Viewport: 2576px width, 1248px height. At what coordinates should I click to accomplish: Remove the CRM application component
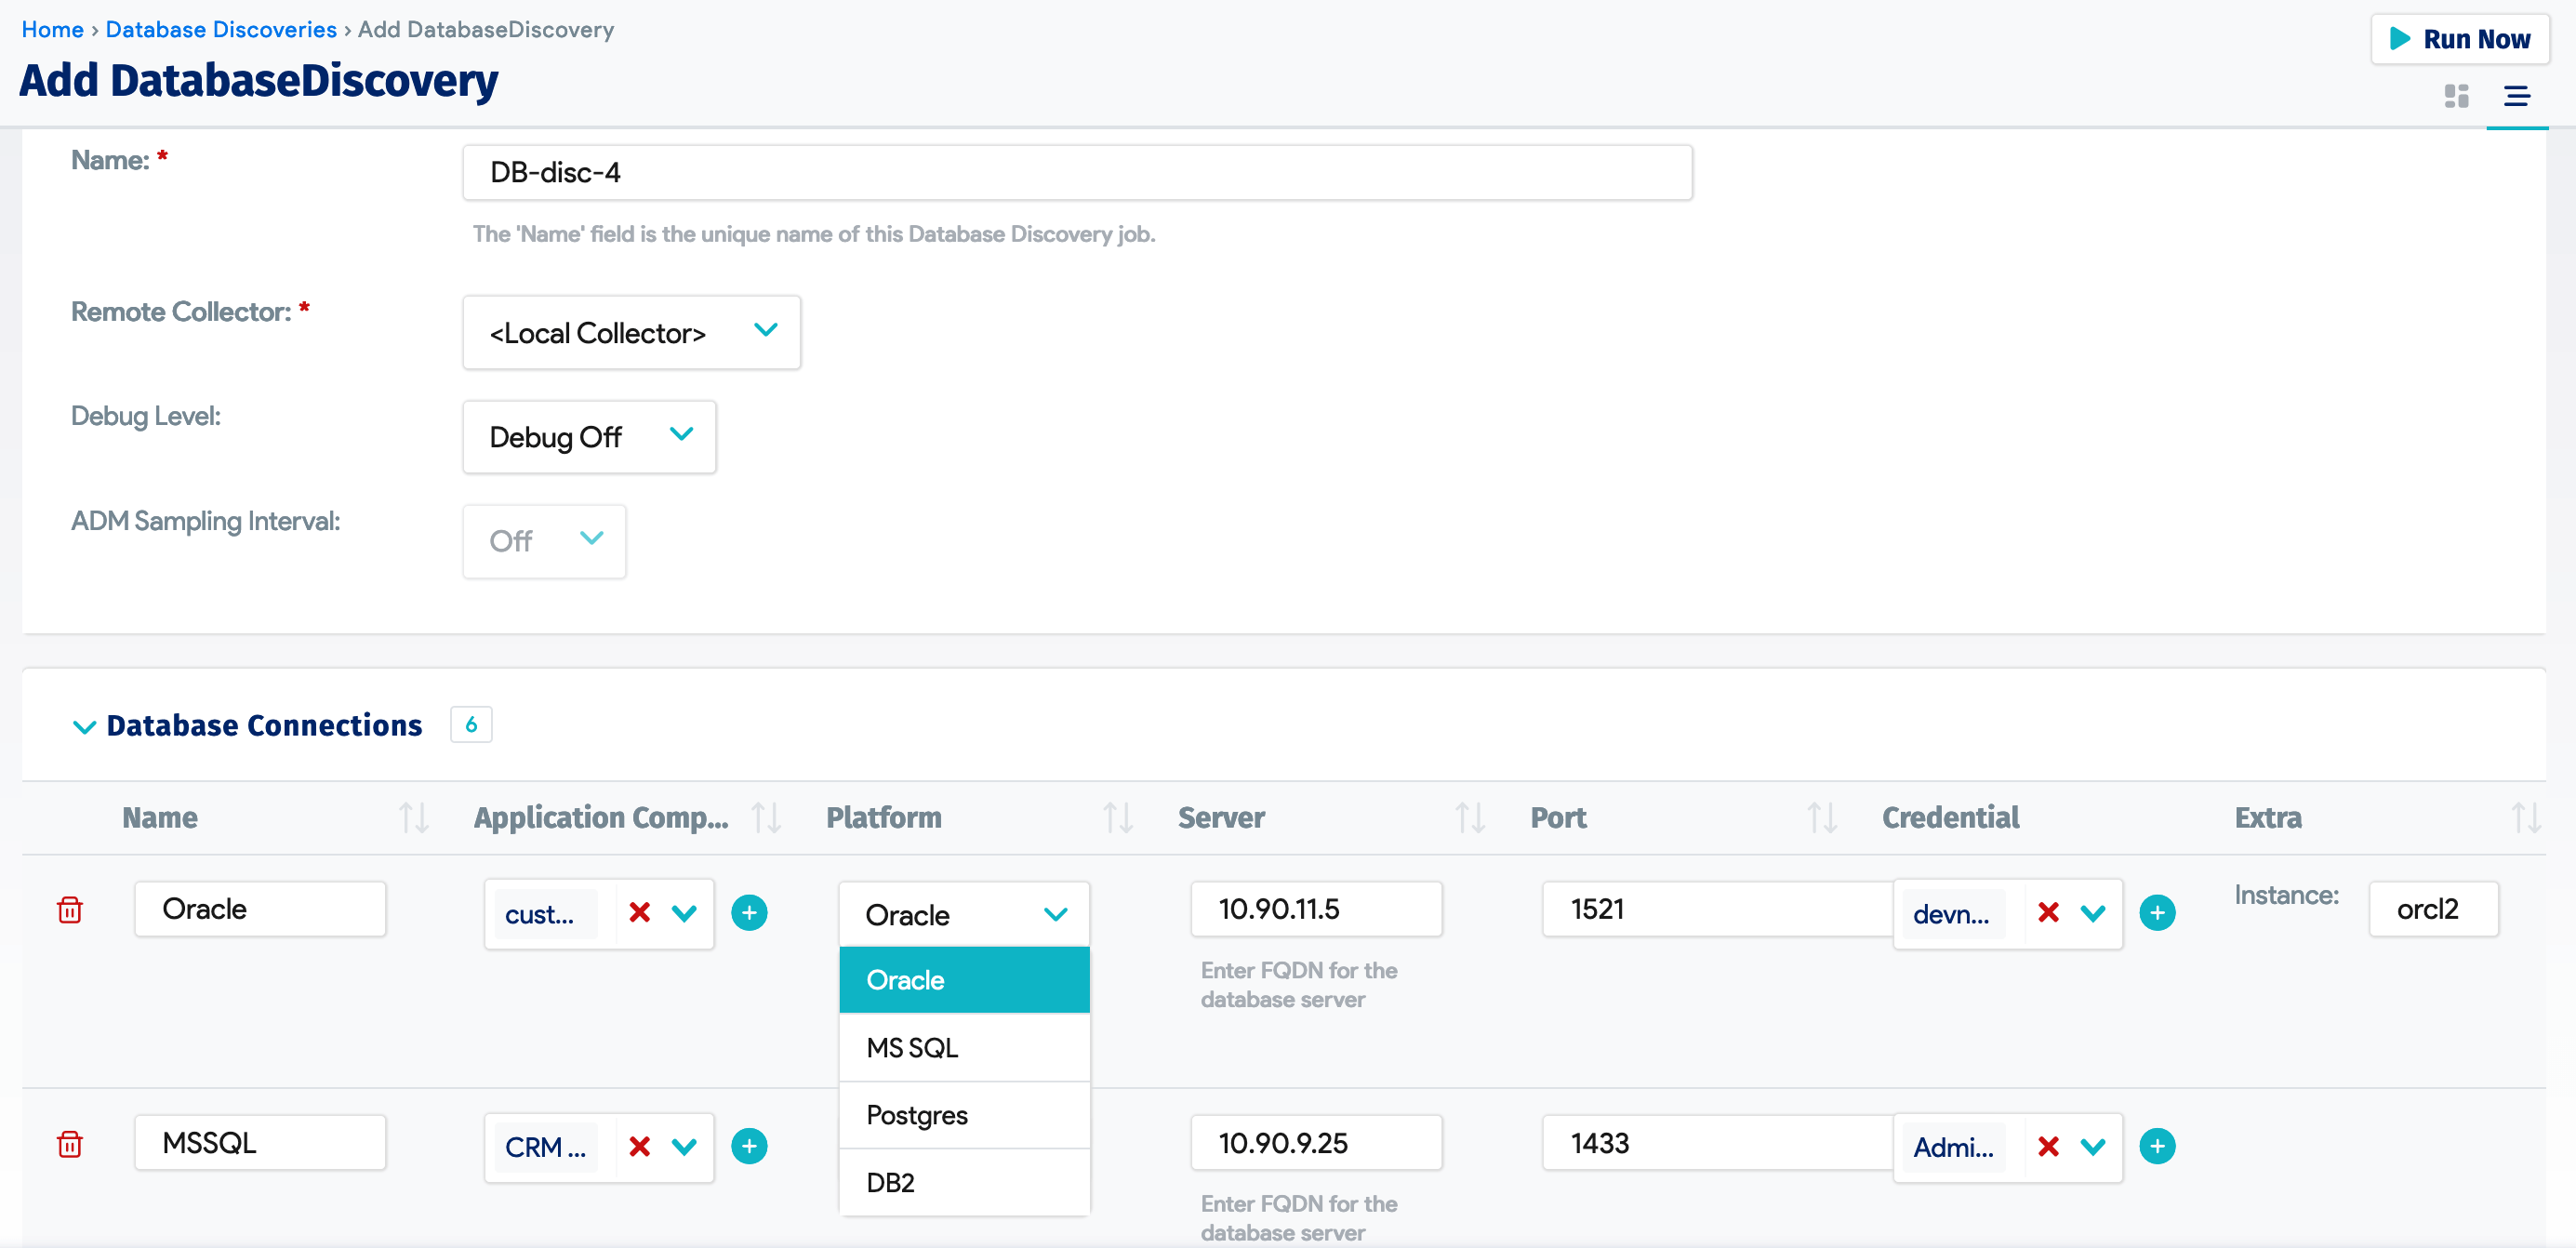(638, 1146)
